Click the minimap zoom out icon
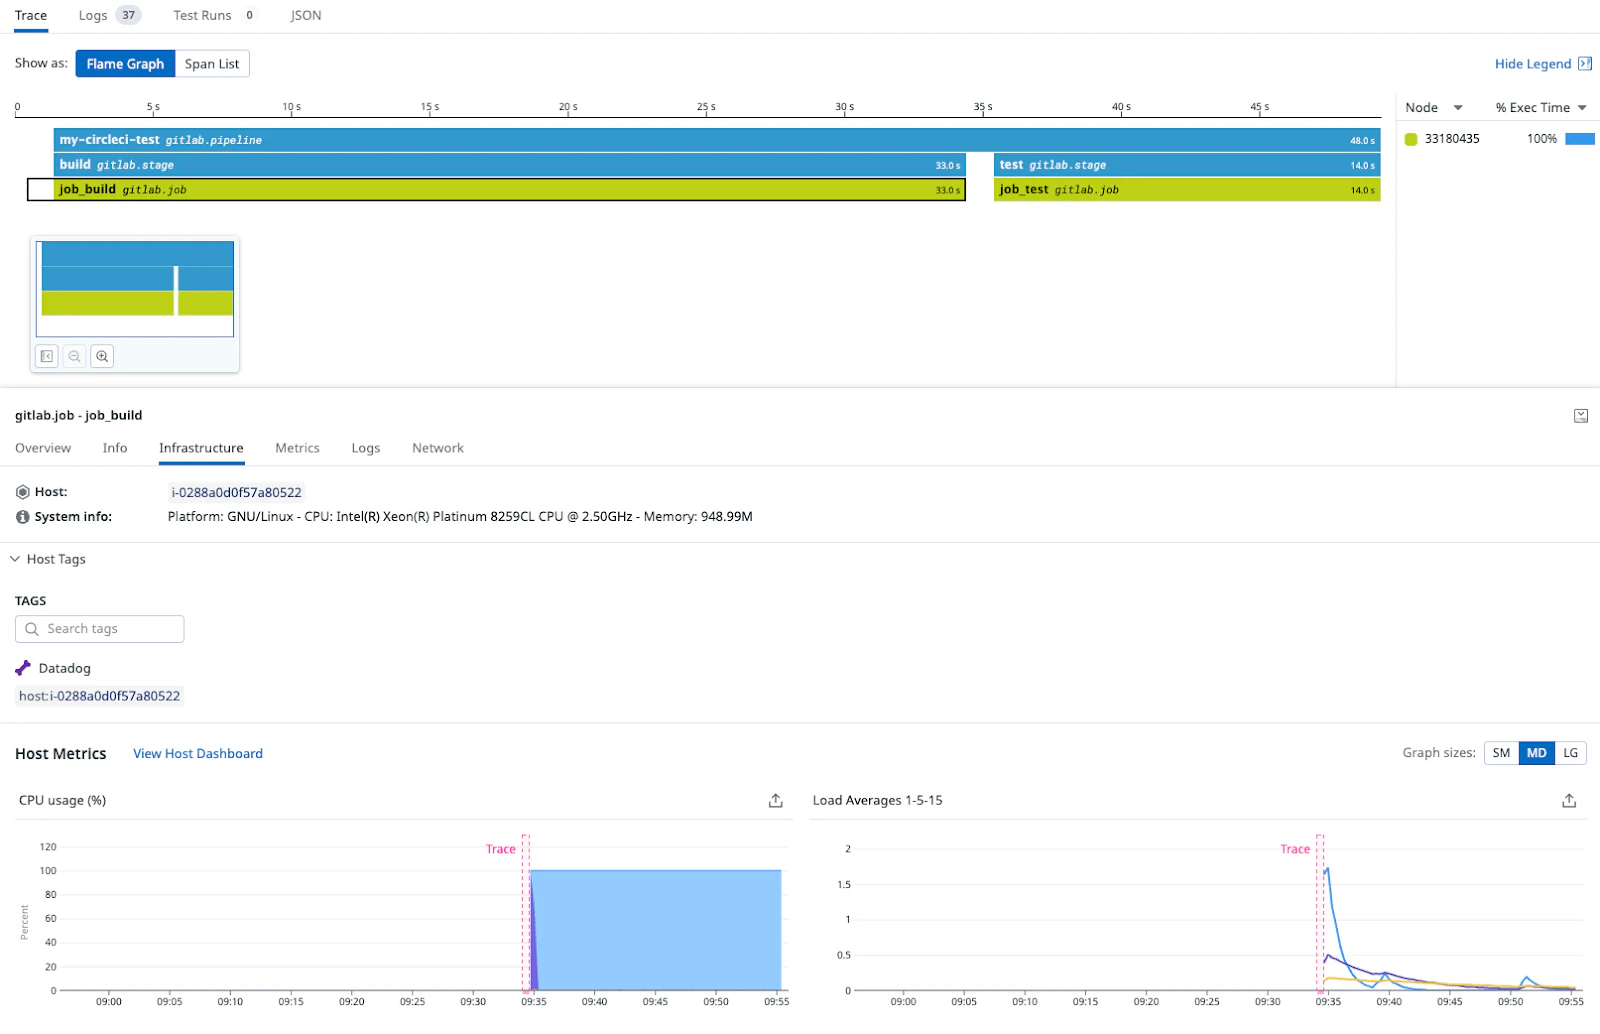Image resolution: width=1600 pixels, height=1034 pixels. (74, 356)
